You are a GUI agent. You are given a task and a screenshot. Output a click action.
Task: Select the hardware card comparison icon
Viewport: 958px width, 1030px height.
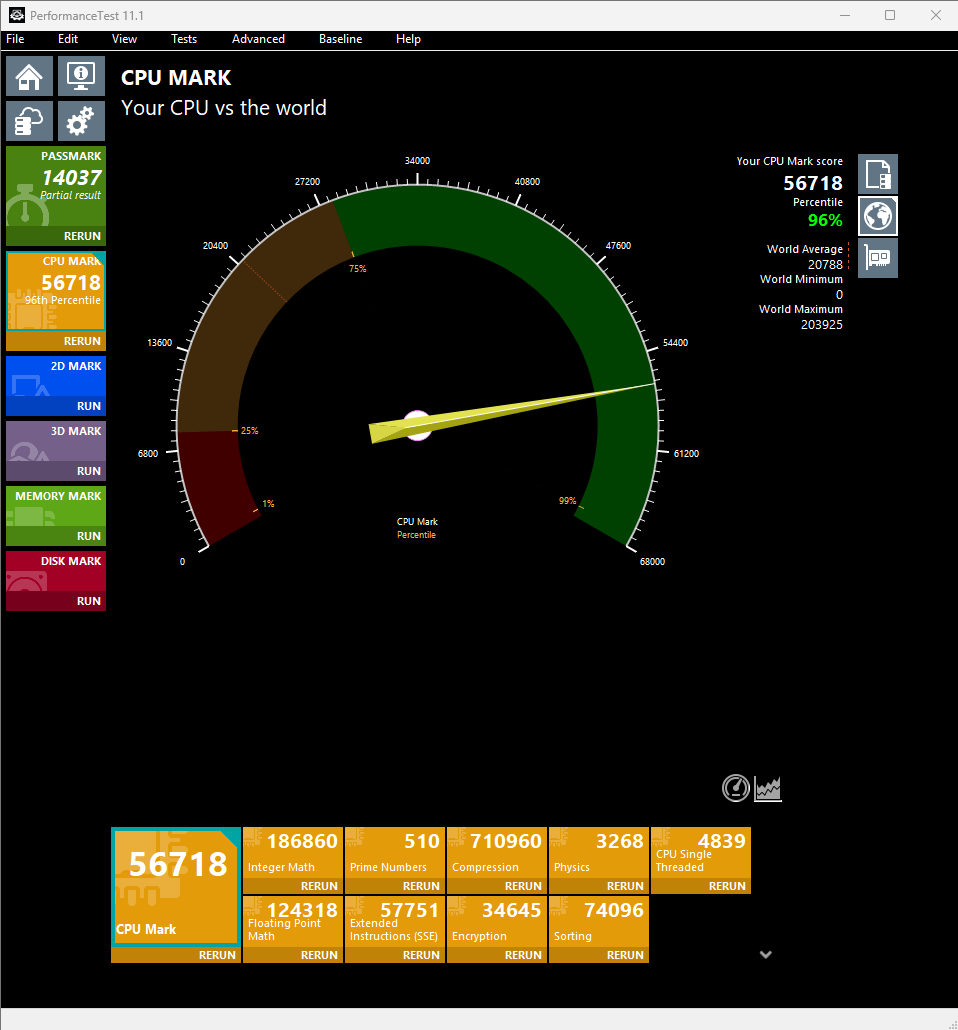[878, 258]
